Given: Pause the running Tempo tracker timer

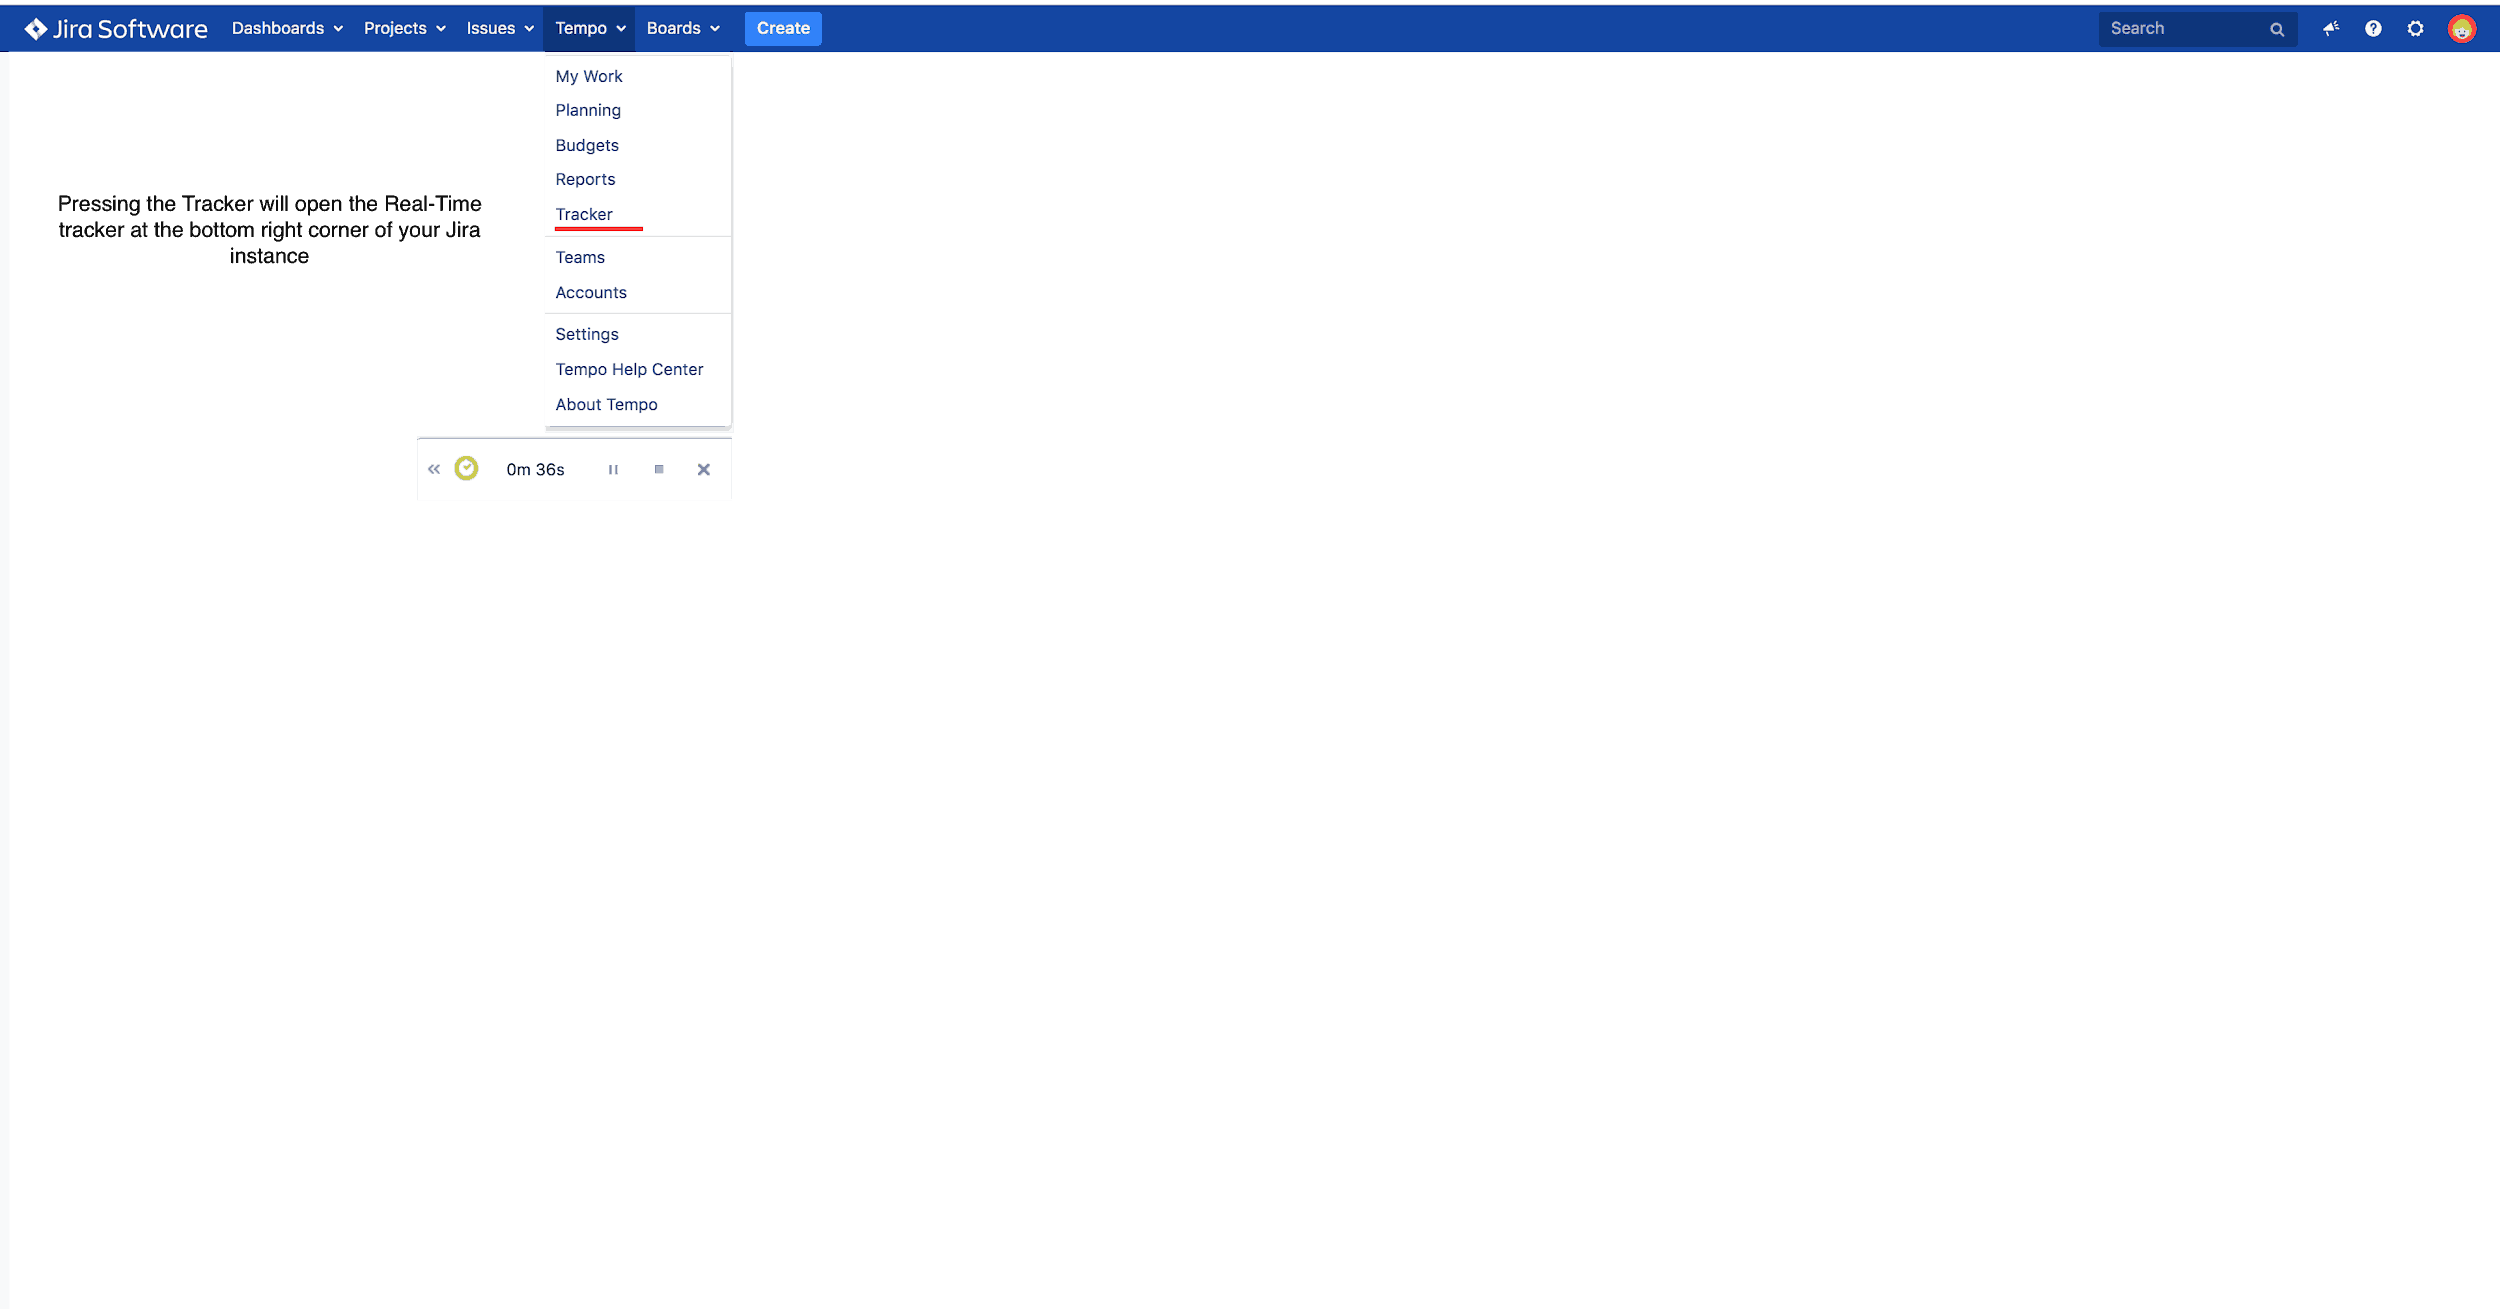Looking at the screenshot, I should tap(614, 468).
